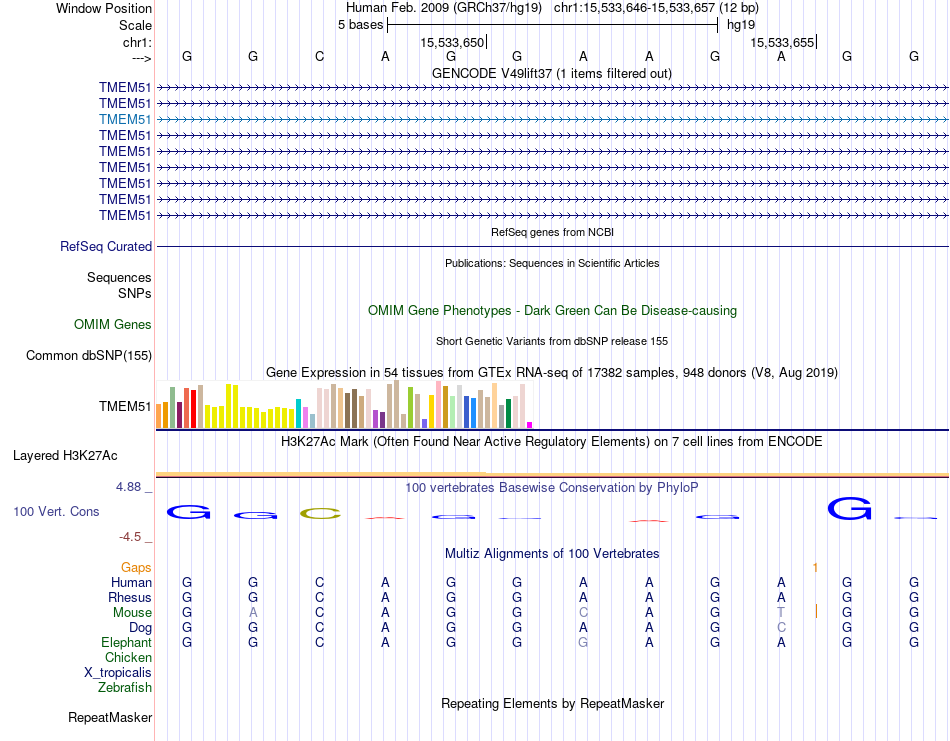Select the Mouse species label in Multiz alignment
The image size is (950, 741).
coord(132,613)
